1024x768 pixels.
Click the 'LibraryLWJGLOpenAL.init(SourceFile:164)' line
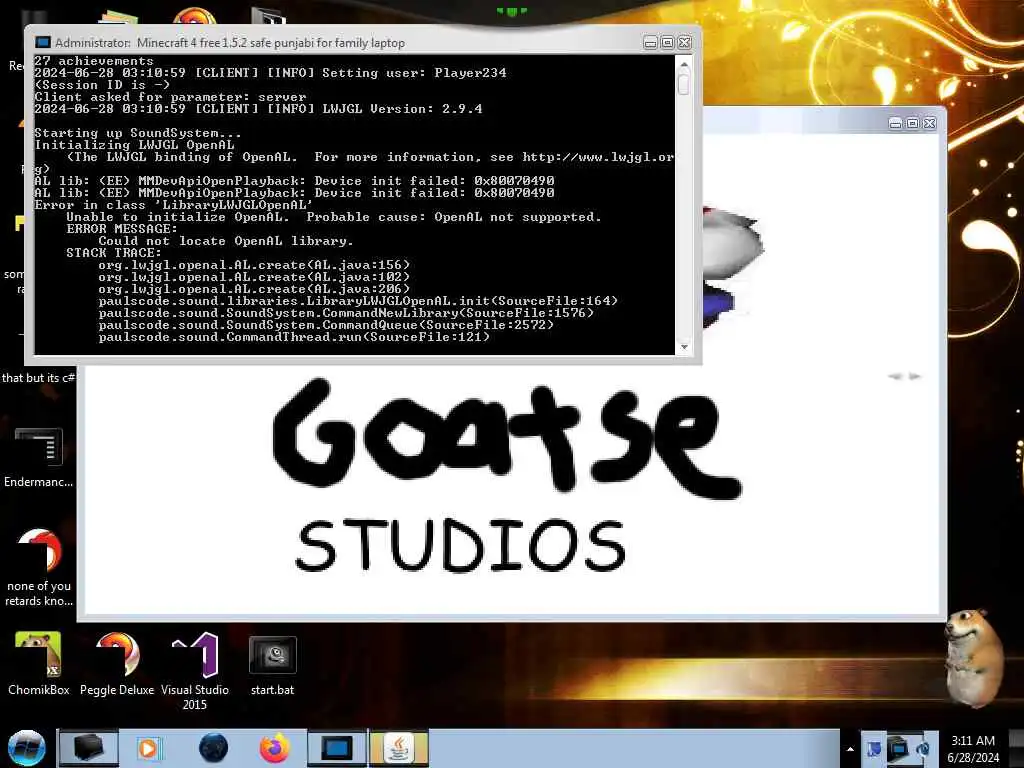(x=358, y=301)
